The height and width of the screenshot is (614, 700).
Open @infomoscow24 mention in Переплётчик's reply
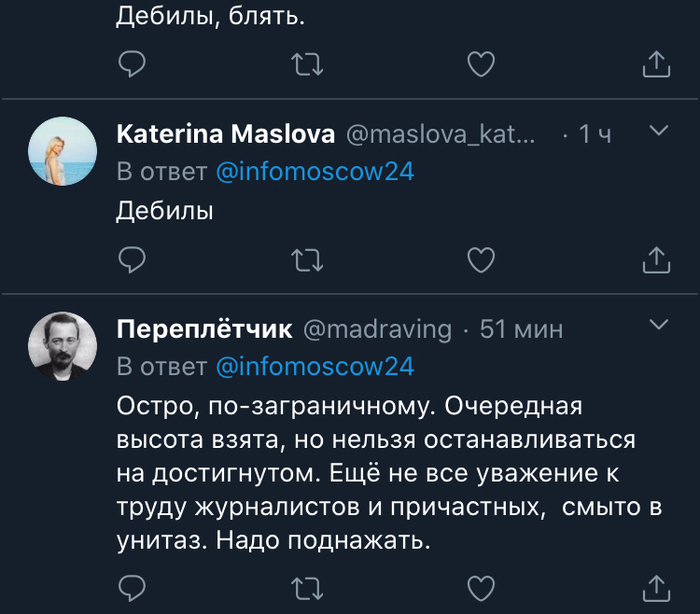[315, 366]
